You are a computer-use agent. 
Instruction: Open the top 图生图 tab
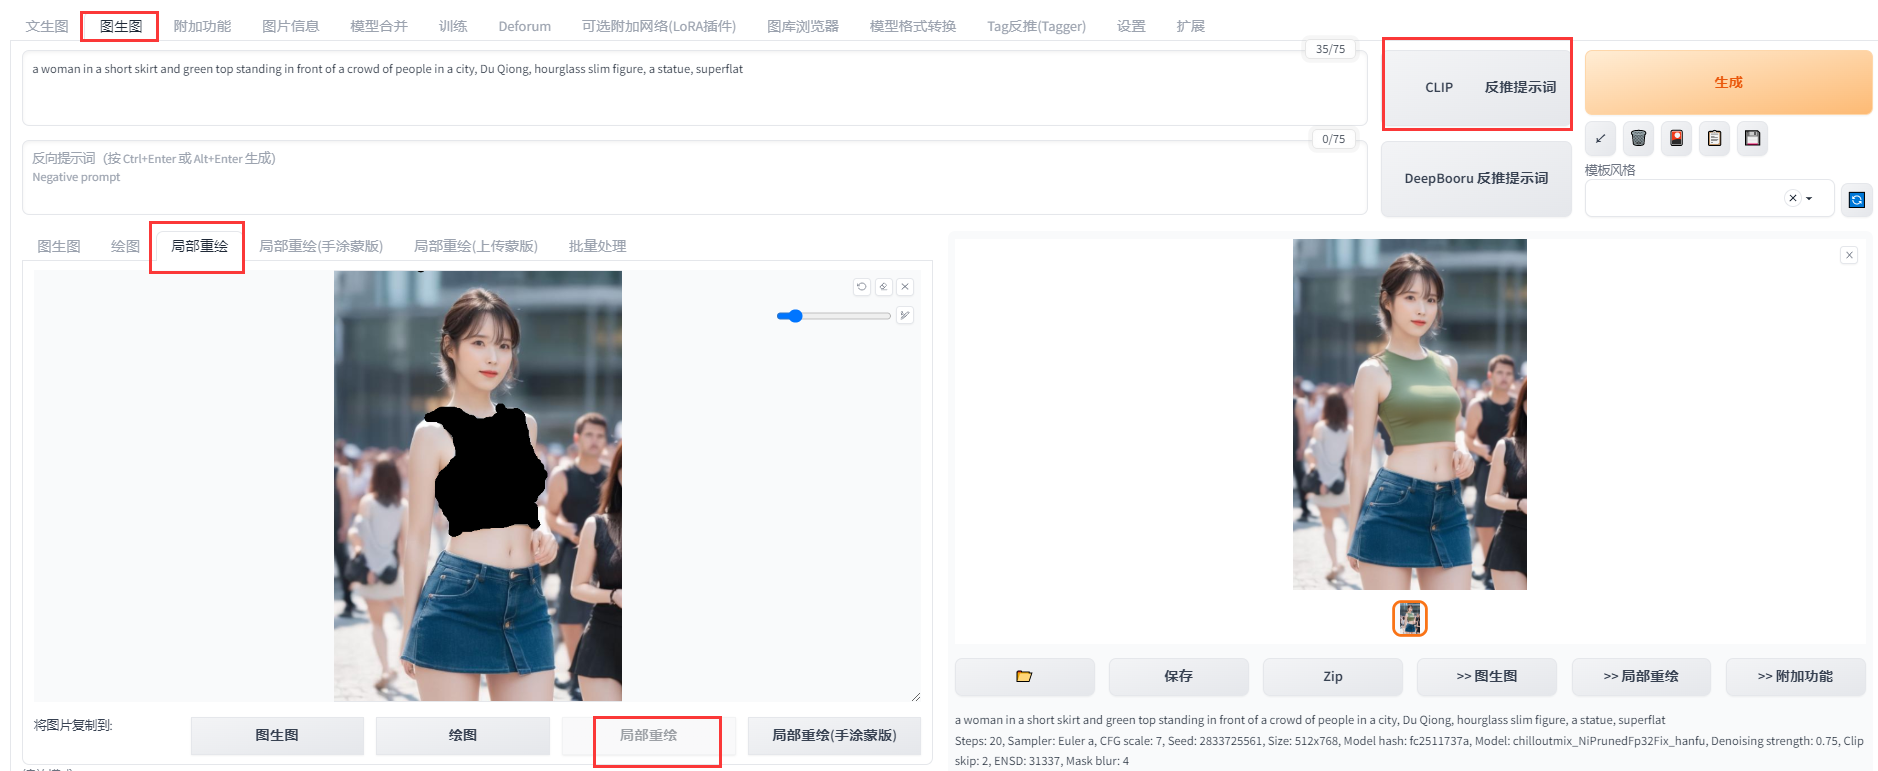121,26
